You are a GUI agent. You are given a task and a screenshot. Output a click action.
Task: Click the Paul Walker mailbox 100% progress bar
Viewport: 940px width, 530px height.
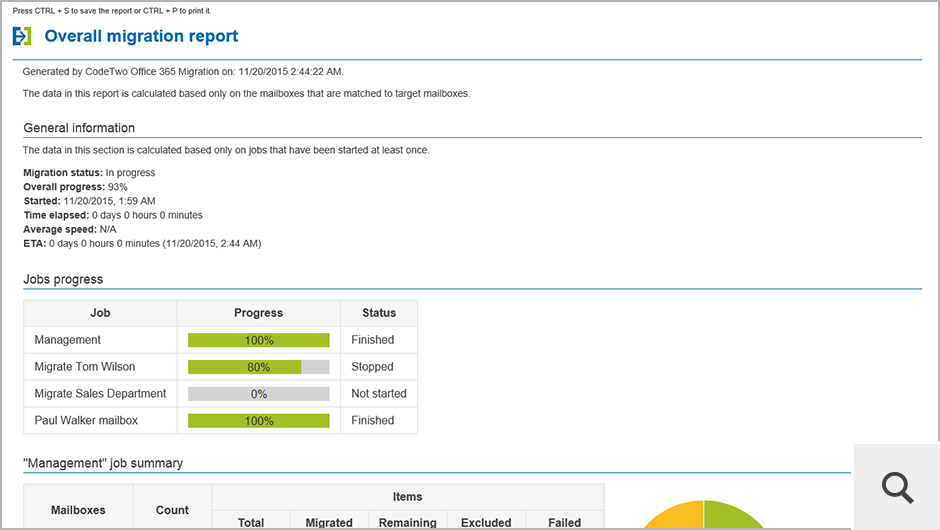tap(258, 421)
